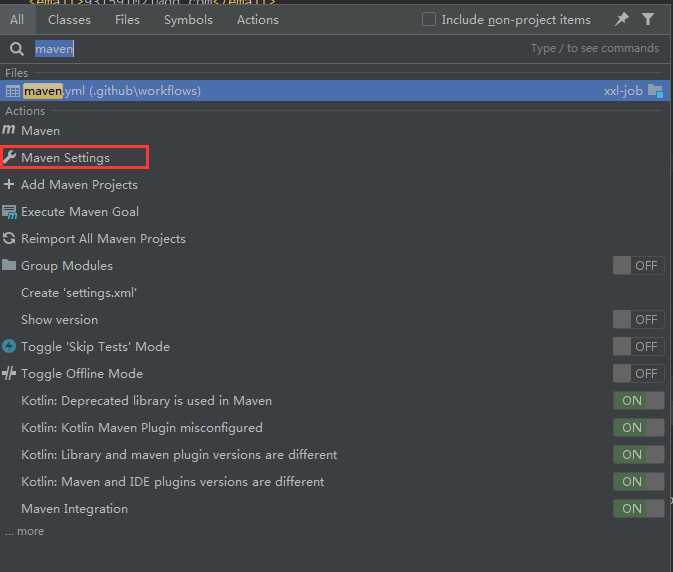Disable Kotlin Maven Plugin misconfigured switch
Screen dimensions: 673x572
point(638,428)
